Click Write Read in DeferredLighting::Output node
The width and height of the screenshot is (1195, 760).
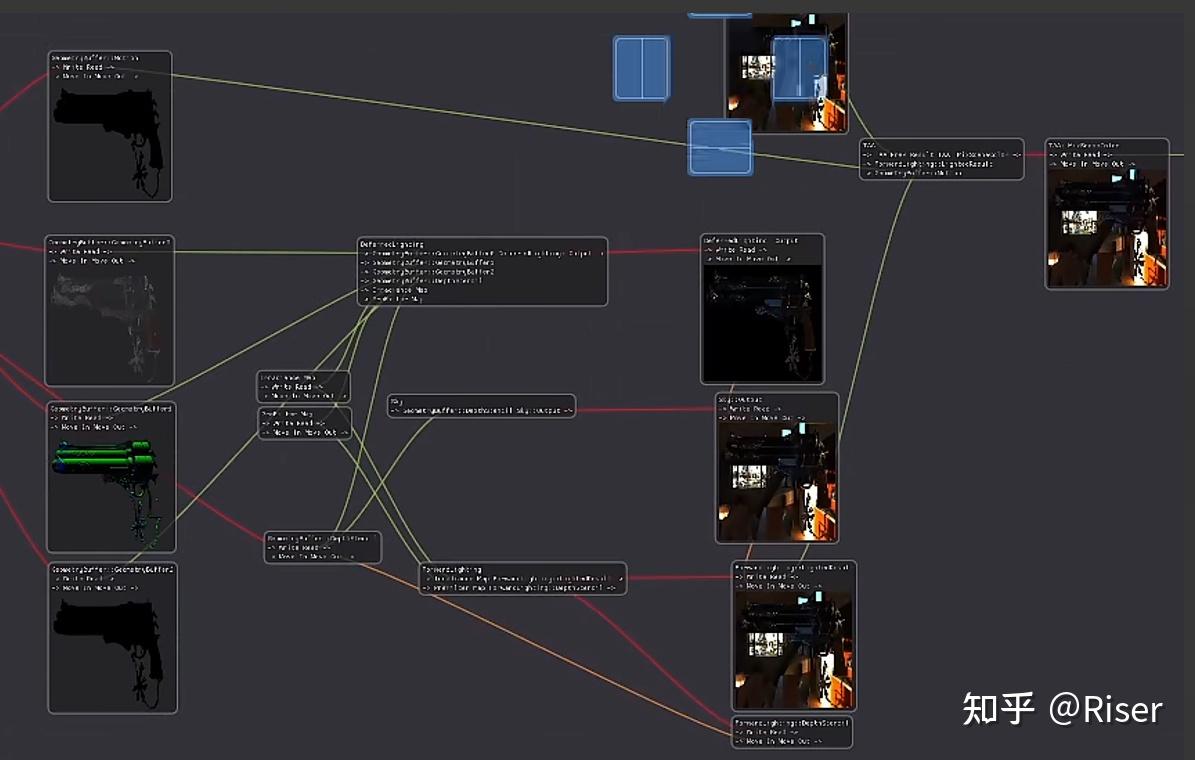point(735,249)
